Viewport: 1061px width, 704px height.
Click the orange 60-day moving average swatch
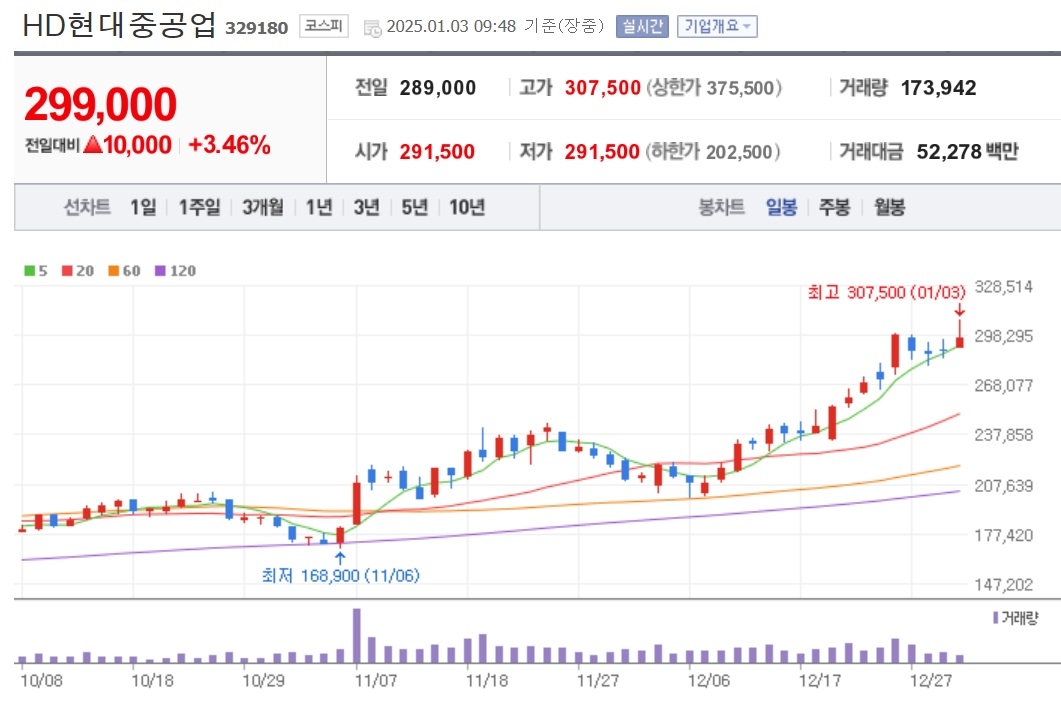pyautogui.click(x=114, y=271)
